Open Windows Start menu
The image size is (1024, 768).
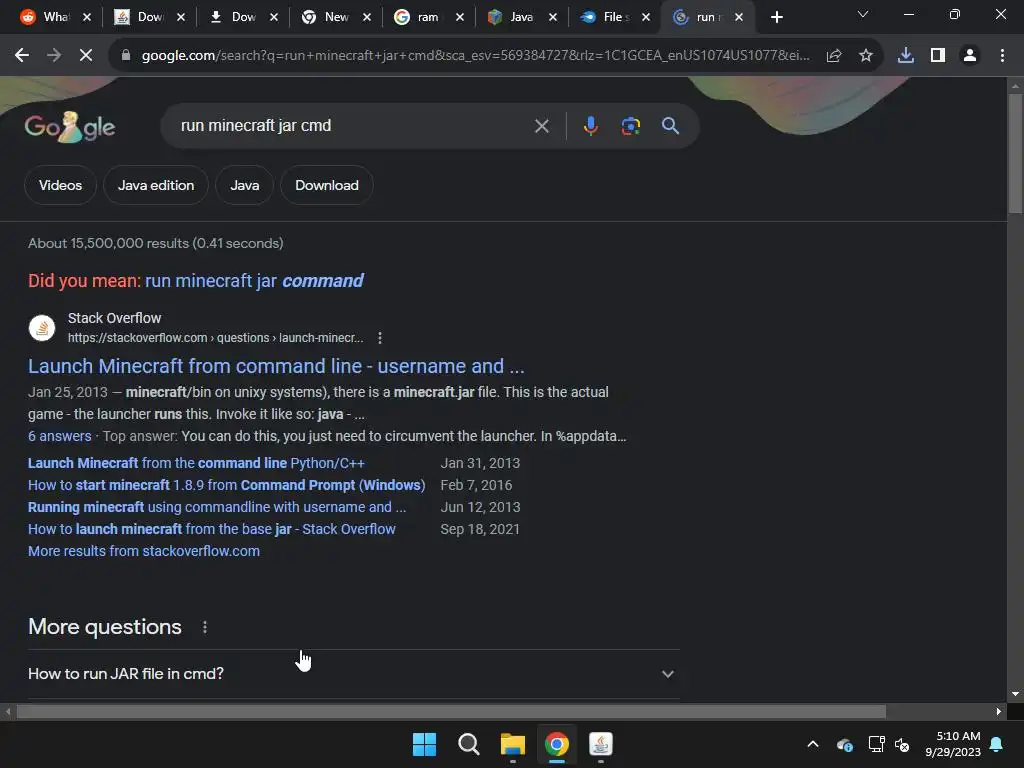[424, 744]
